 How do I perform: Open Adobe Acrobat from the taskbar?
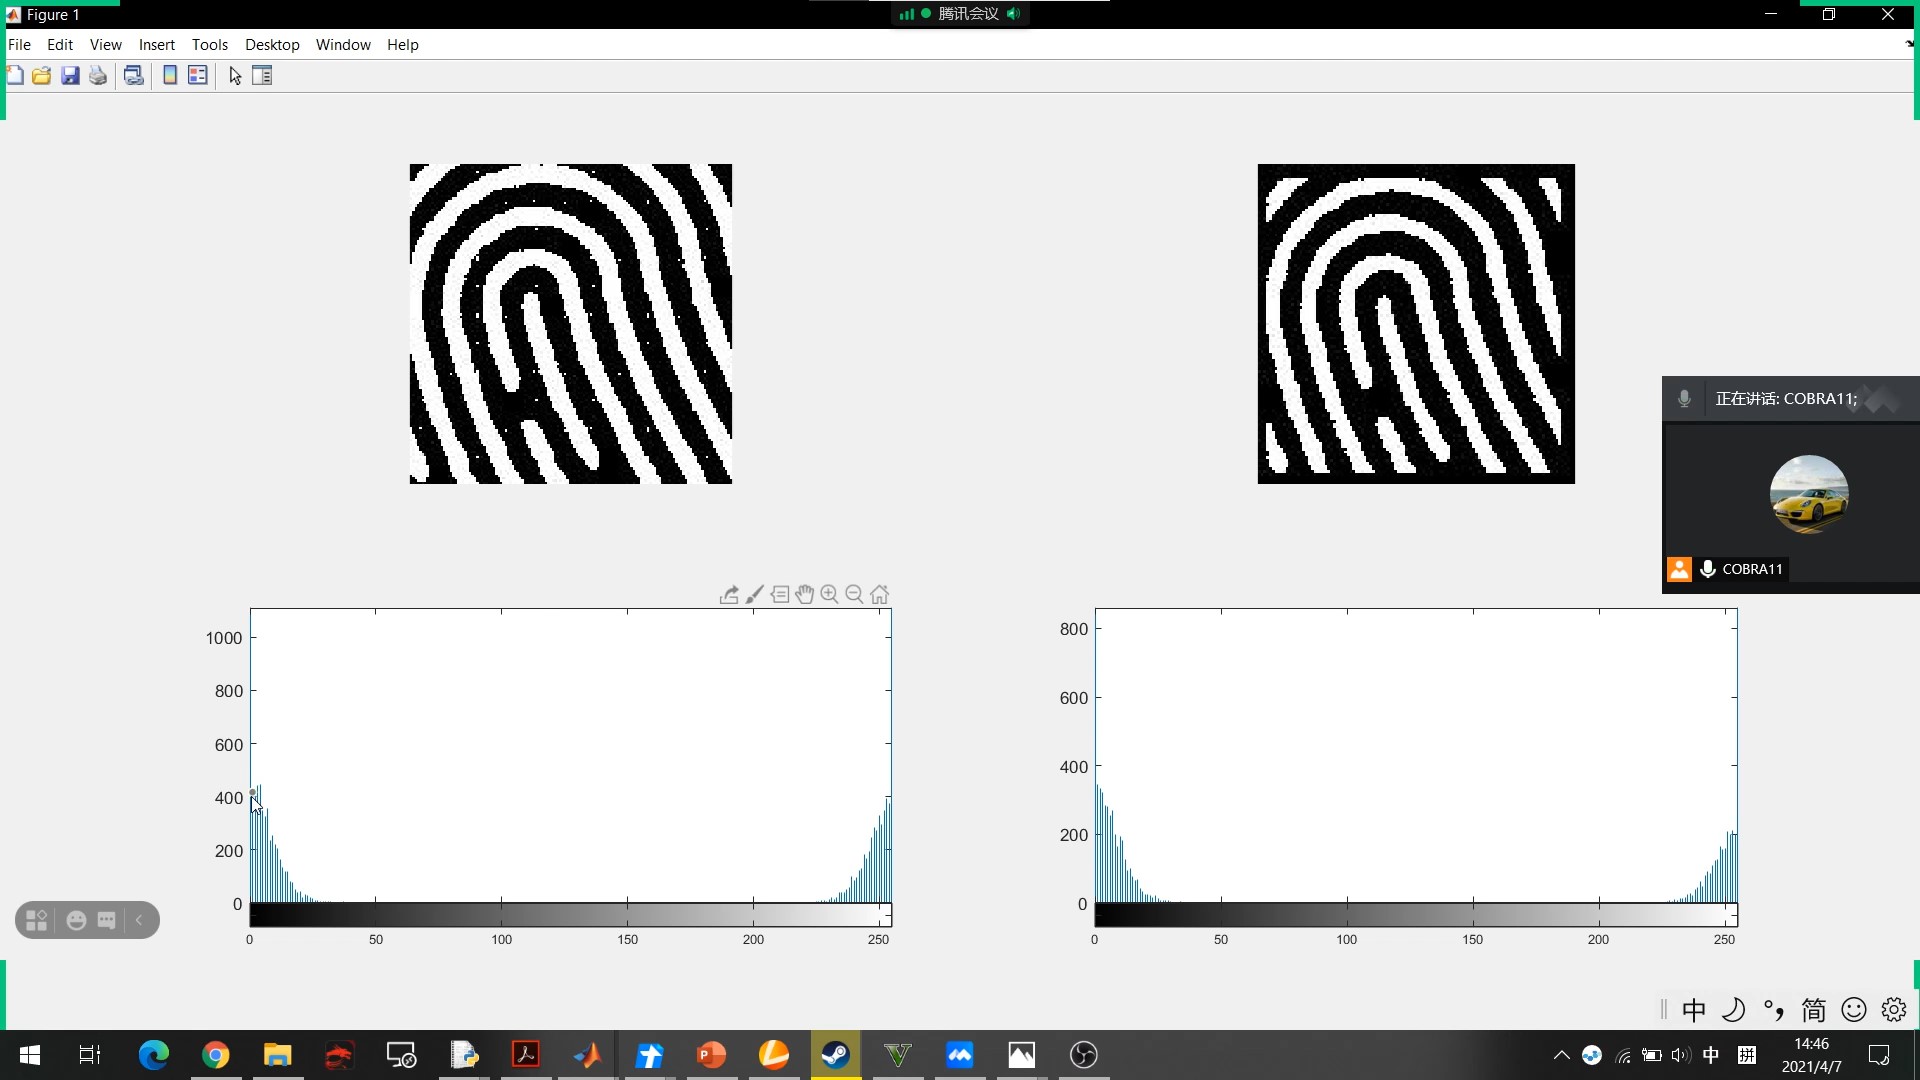[x=526, y=1055]
